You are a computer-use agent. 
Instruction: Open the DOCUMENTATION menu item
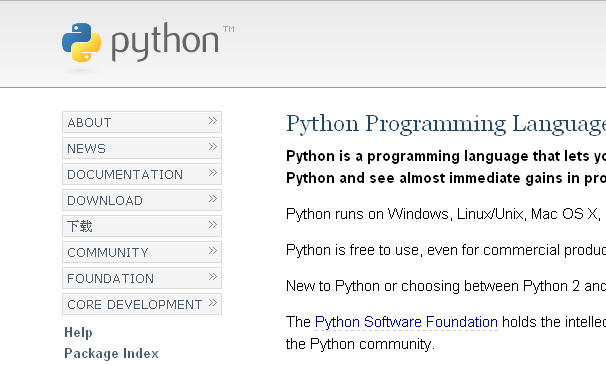(x=142, y=174)
